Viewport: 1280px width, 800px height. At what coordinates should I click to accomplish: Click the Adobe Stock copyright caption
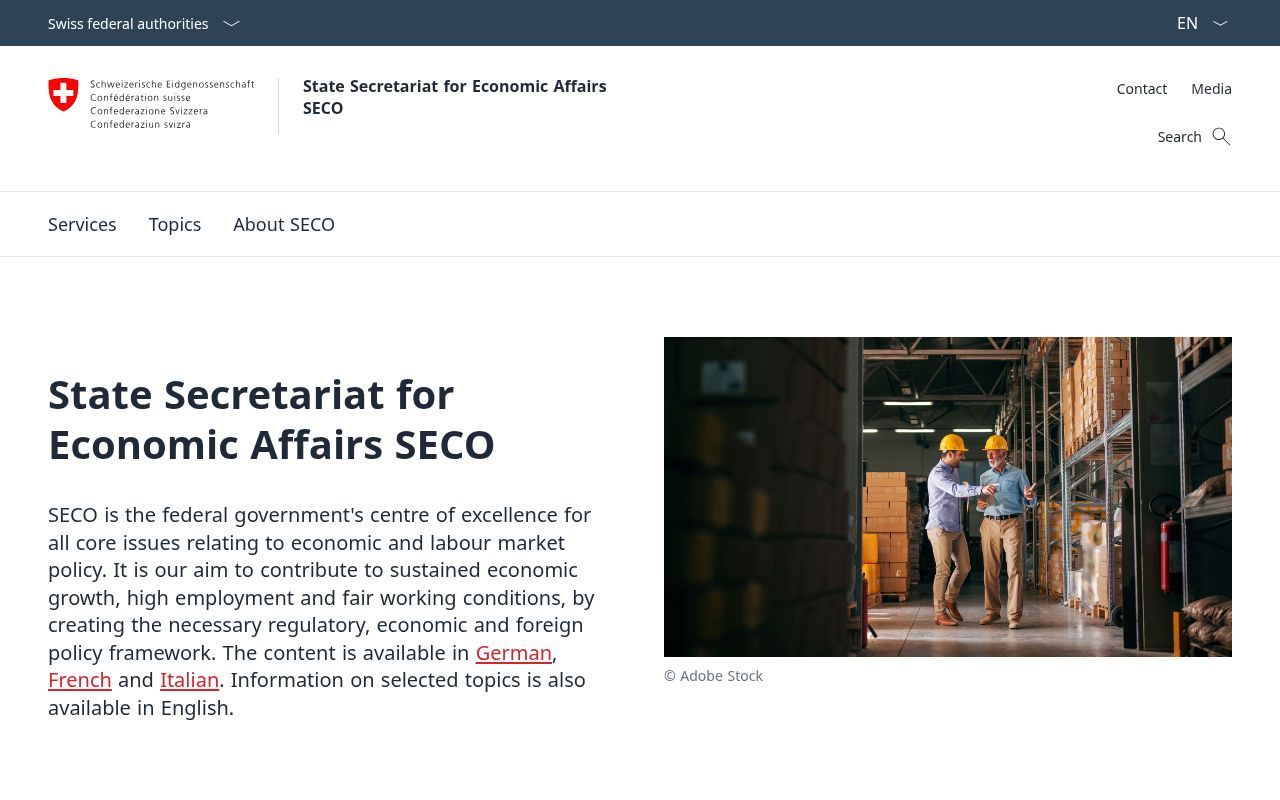tap(713, 676)
